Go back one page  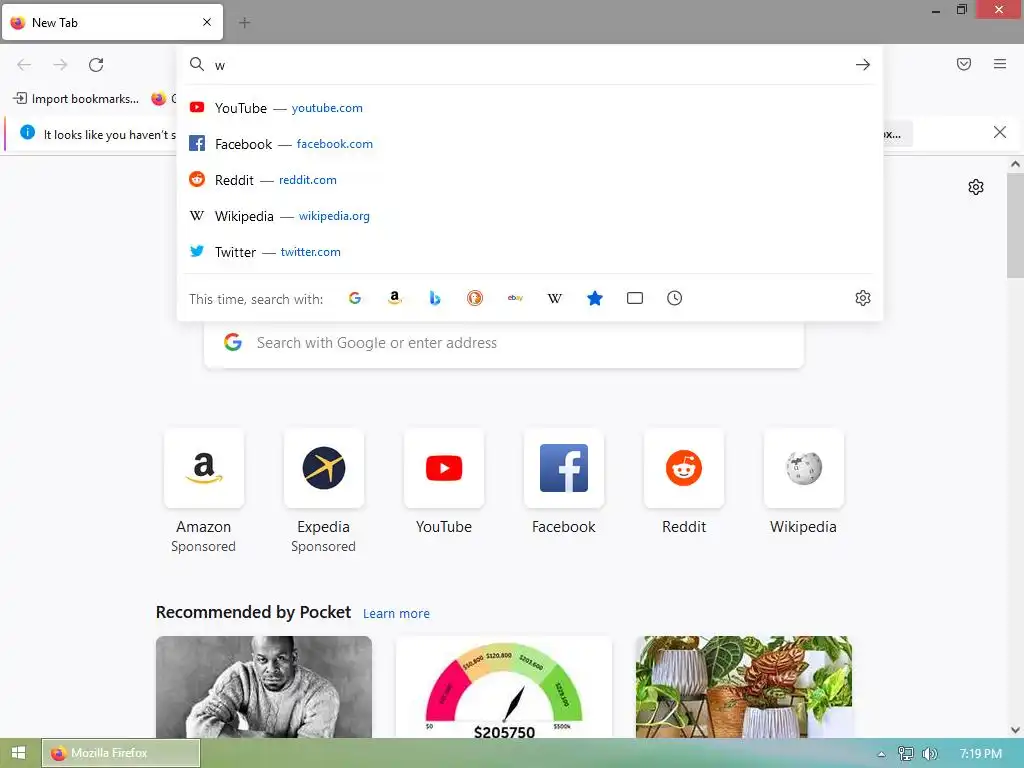click(24, 65)
